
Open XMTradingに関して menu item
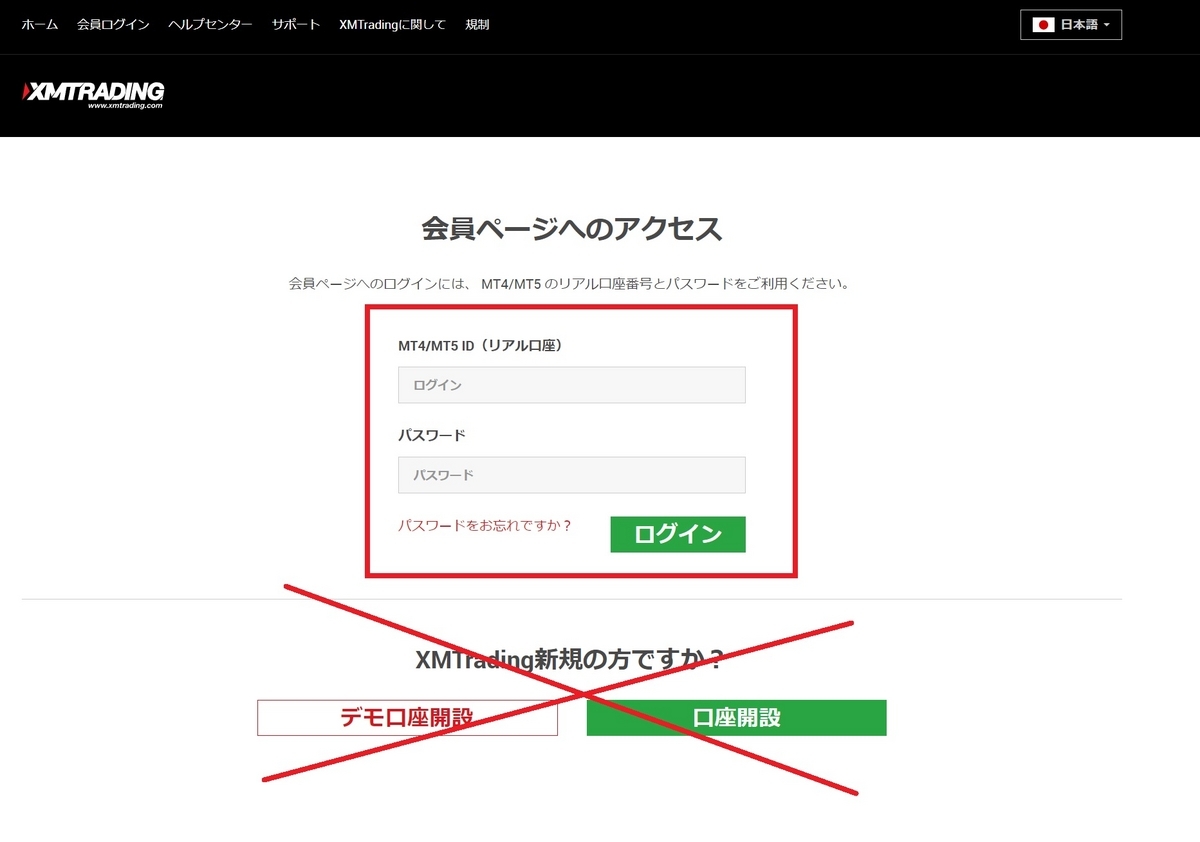pos(392,25)
